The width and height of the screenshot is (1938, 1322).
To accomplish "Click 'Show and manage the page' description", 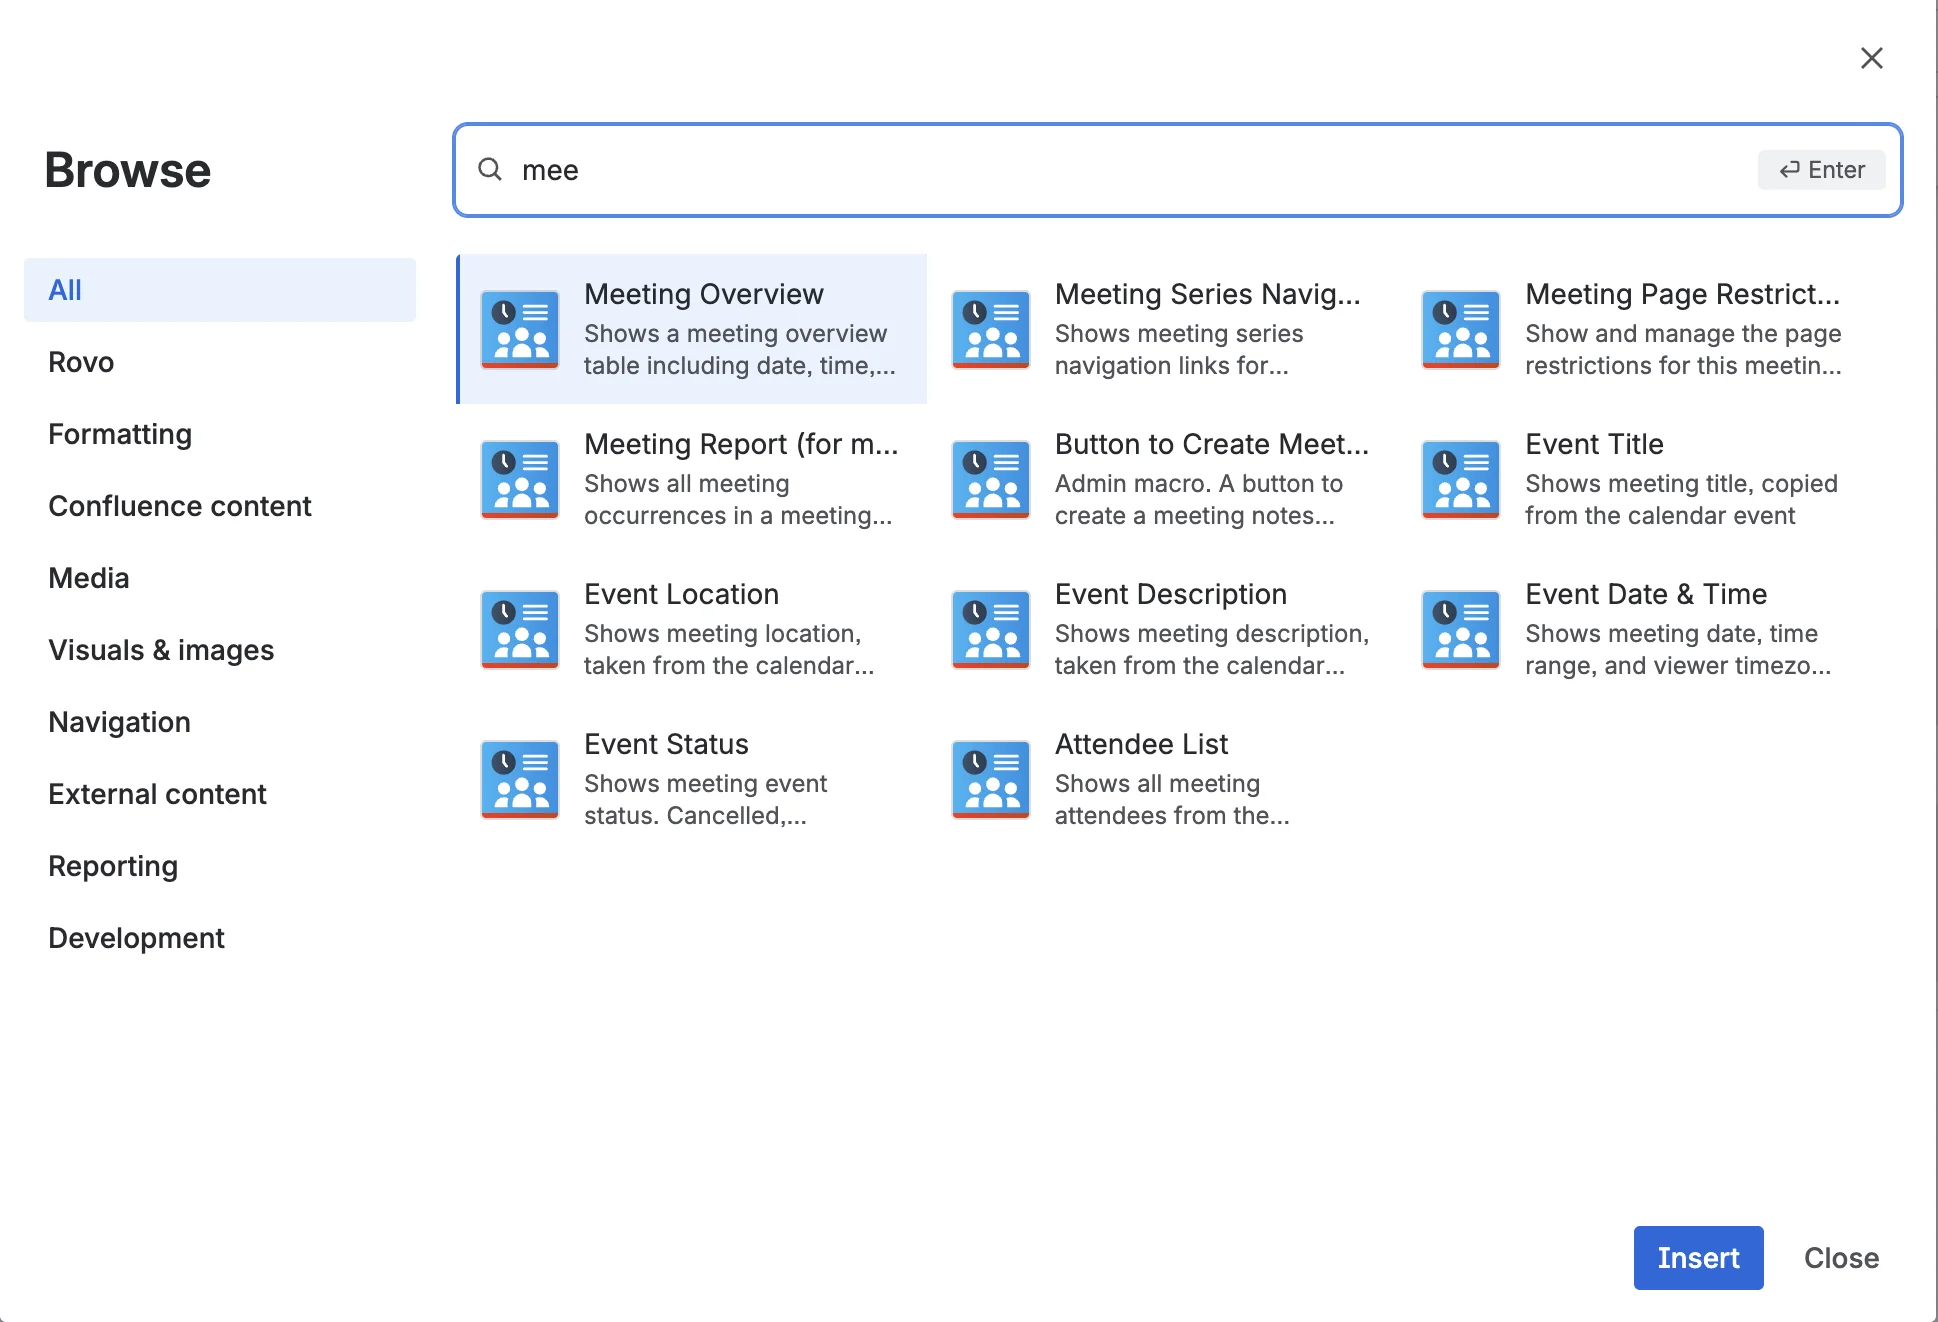I will pos(1683,349).
